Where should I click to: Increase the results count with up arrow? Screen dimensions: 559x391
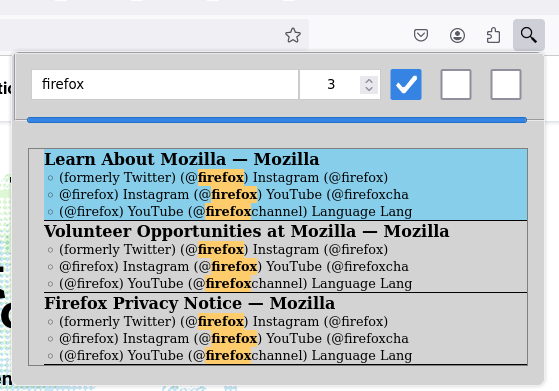pyautogui.click(x=369, y=81)
